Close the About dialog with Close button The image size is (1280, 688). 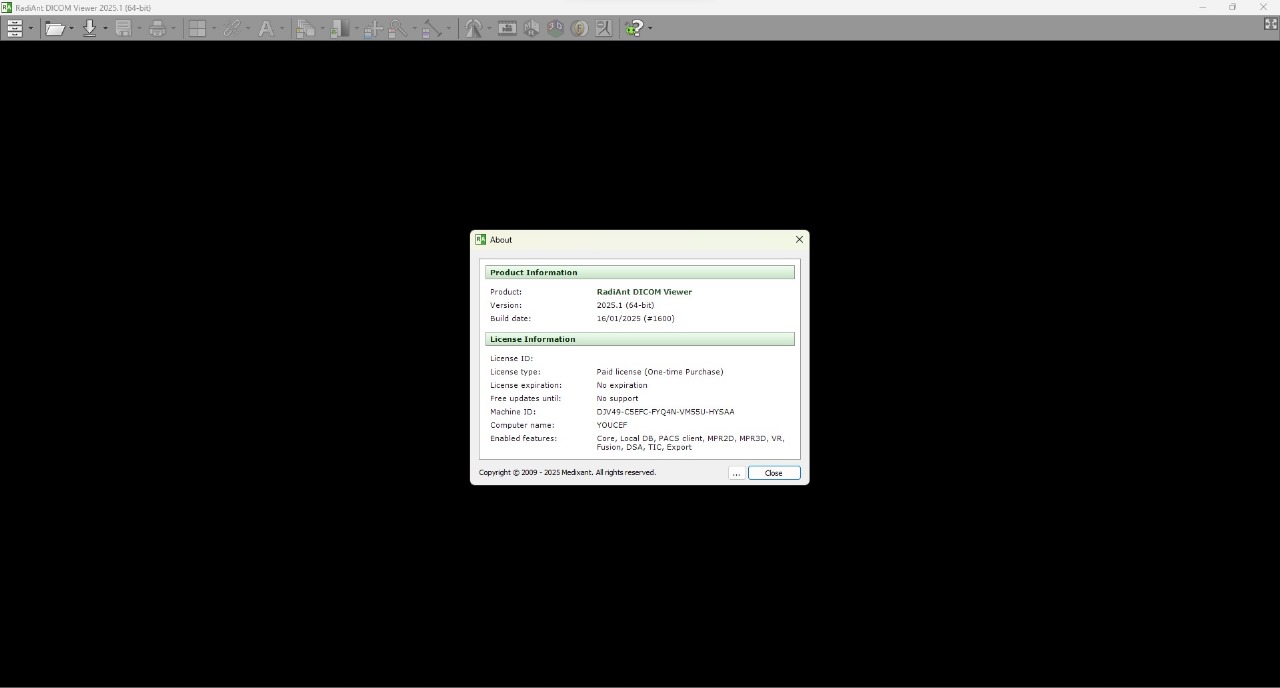[774, 473]
